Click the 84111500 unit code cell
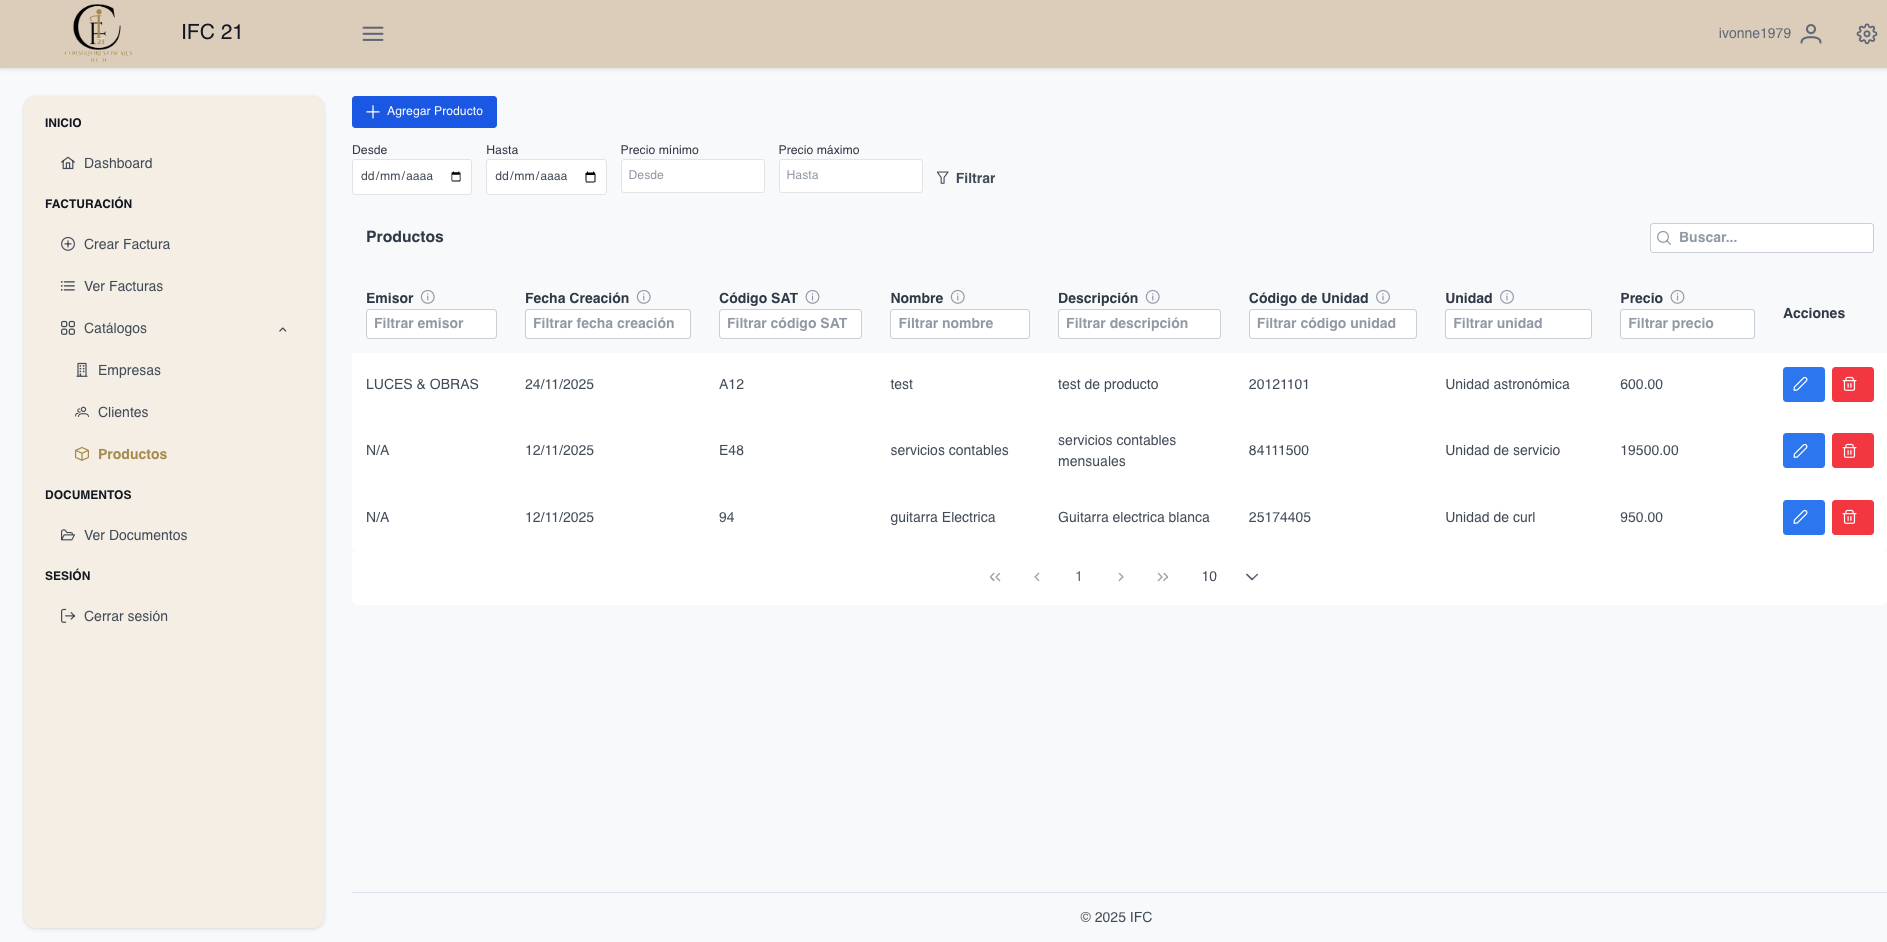1887x942 pixels. coord(1278,451)
